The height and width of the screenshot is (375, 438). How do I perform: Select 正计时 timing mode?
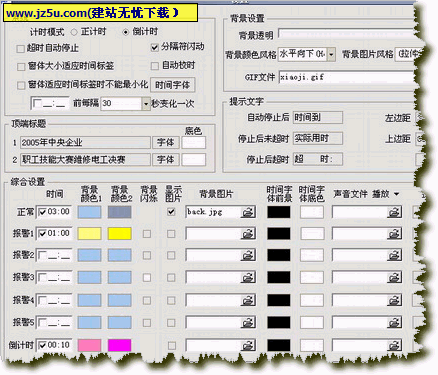[x=74, y=32]
